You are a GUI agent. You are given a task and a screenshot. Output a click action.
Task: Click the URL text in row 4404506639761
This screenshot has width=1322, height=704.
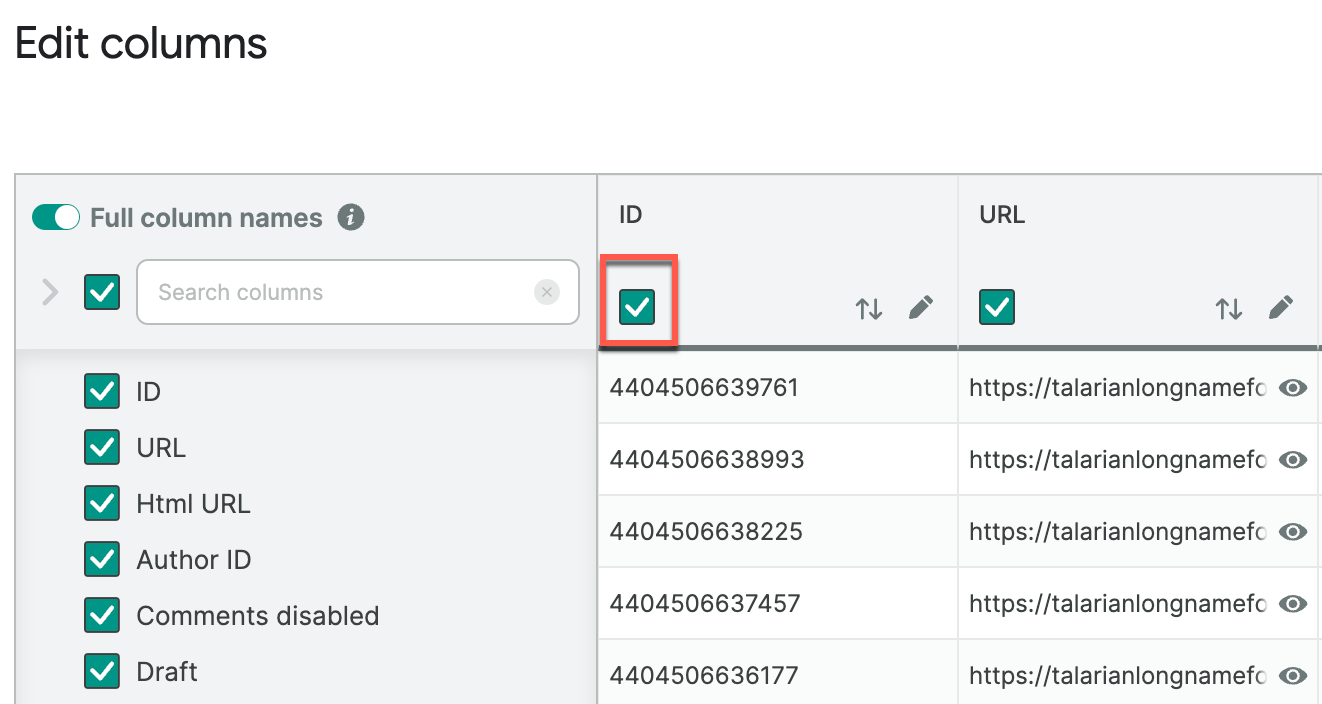[x=1118, y=388]
